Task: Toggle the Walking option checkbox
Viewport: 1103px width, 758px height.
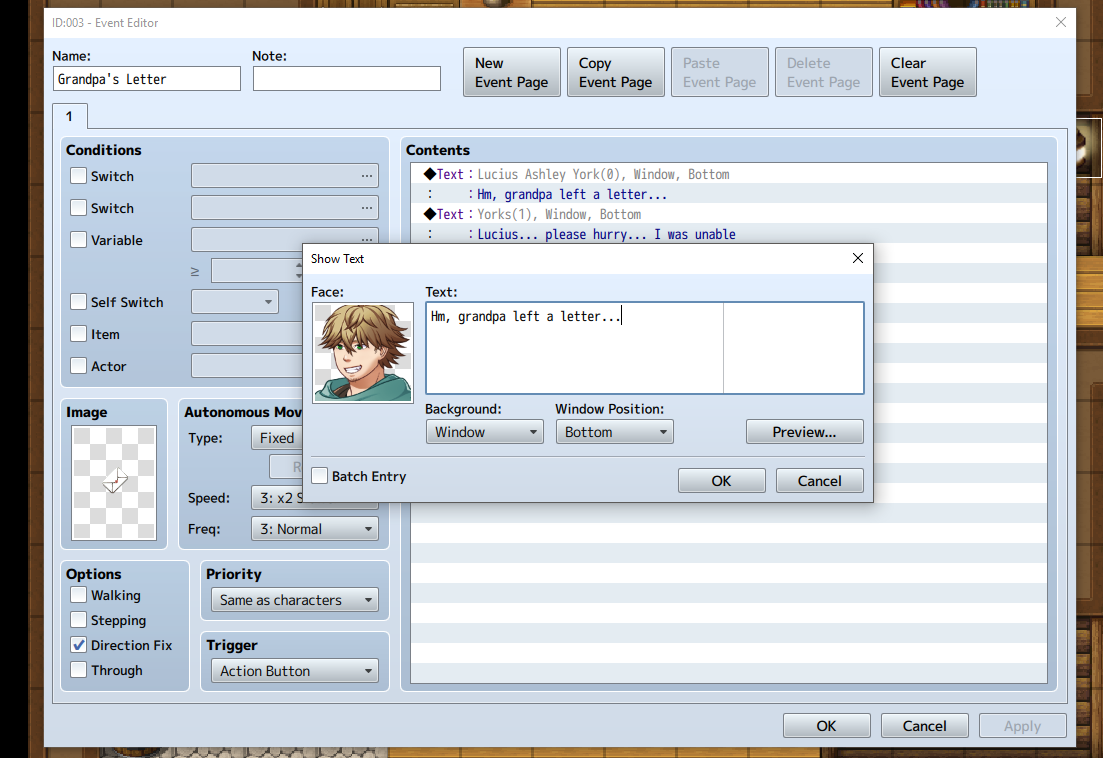Action: 79,595
